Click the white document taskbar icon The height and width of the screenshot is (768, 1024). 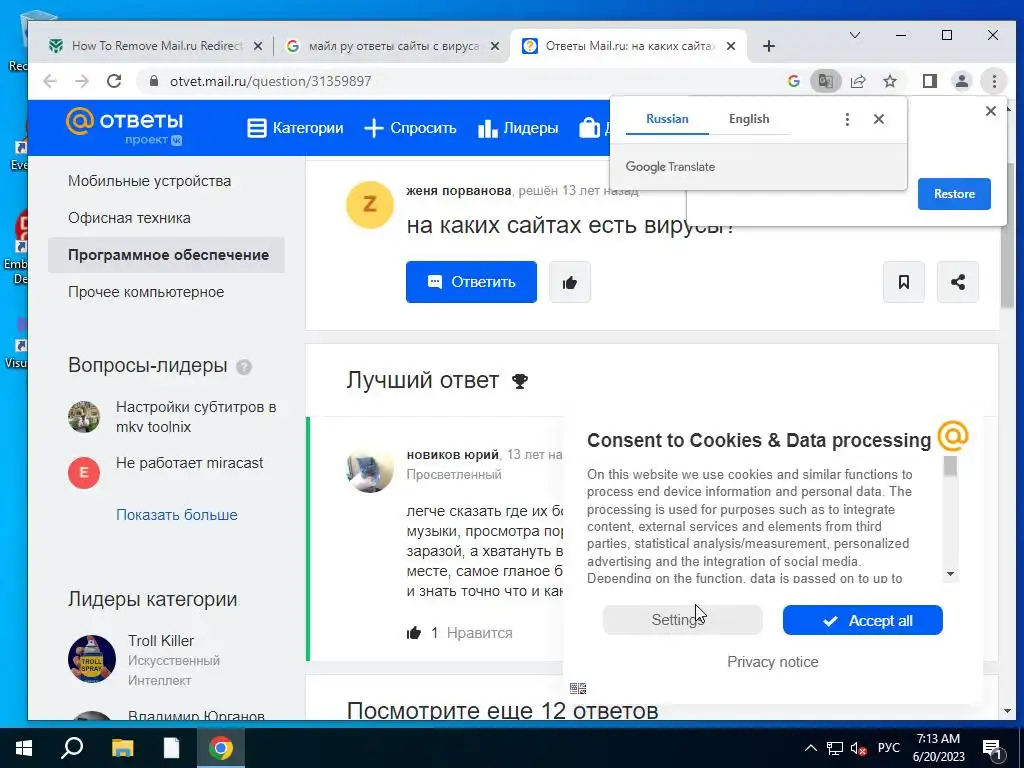point(171,748)
